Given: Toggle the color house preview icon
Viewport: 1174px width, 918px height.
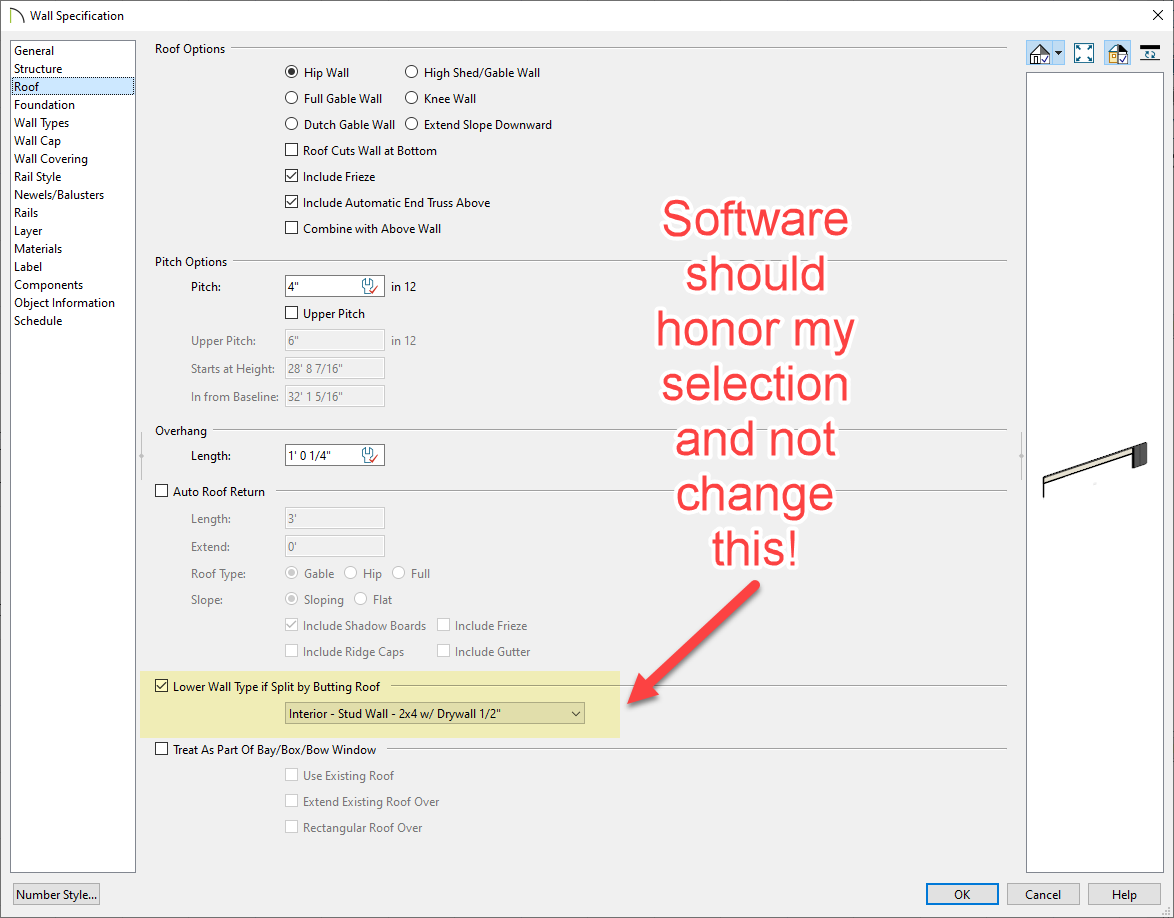Looking at the screenshot, I should (1117, 54).
